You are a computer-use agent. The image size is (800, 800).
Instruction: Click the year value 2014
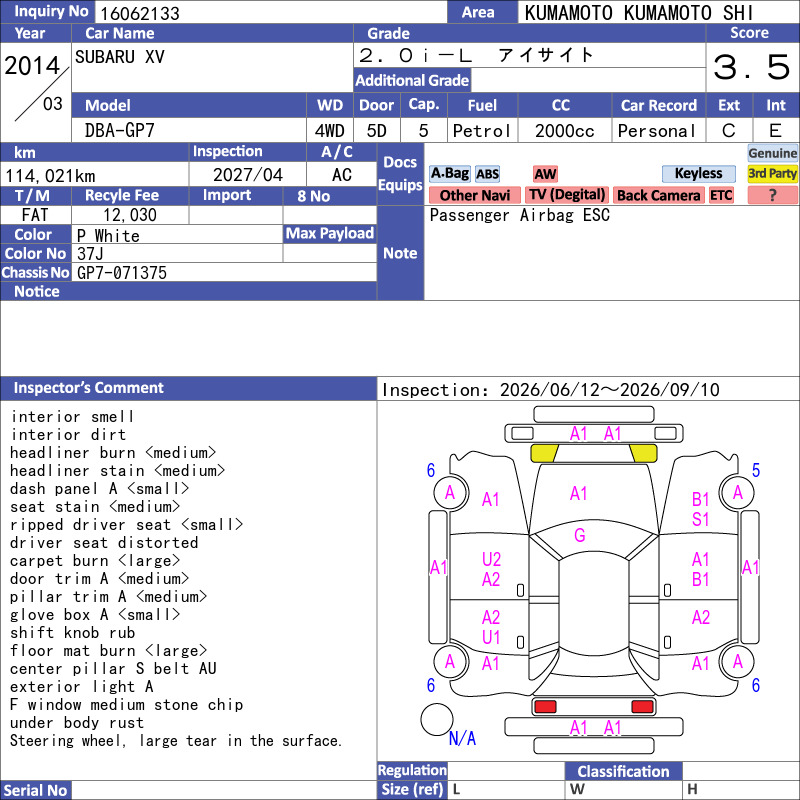[x=32, y=66]
